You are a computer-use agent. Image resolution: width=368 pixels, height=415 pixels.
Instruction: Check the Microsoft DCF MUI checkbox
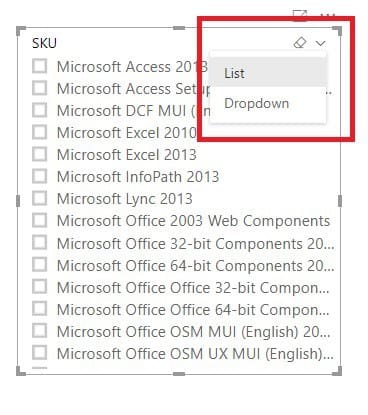pyautogui.click(x=39, y=110)
